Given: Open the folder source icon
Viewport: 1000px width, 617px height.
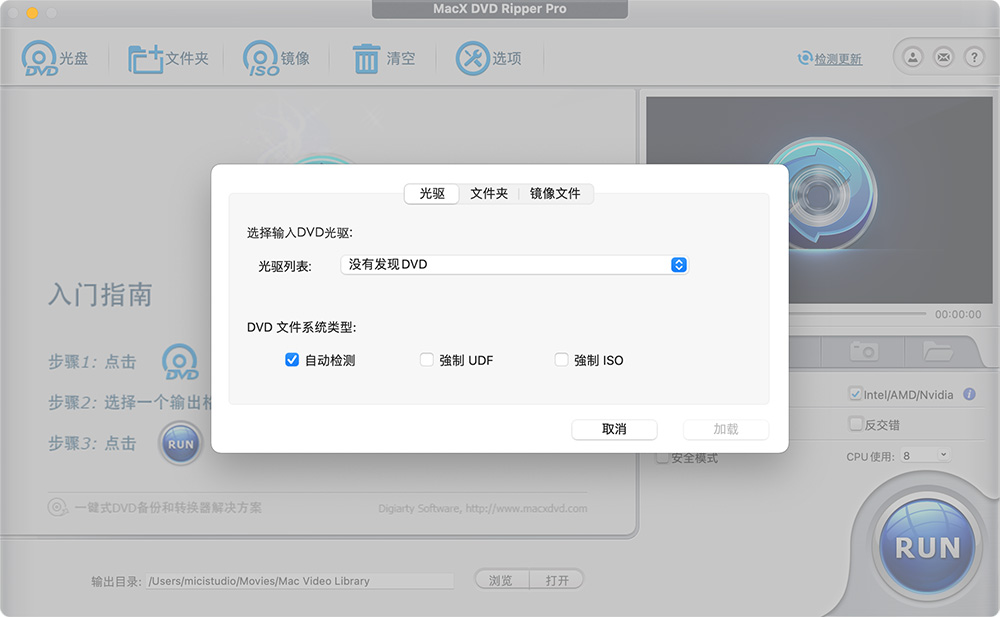Looking at the screenshot, I should (x=145, y=59).
